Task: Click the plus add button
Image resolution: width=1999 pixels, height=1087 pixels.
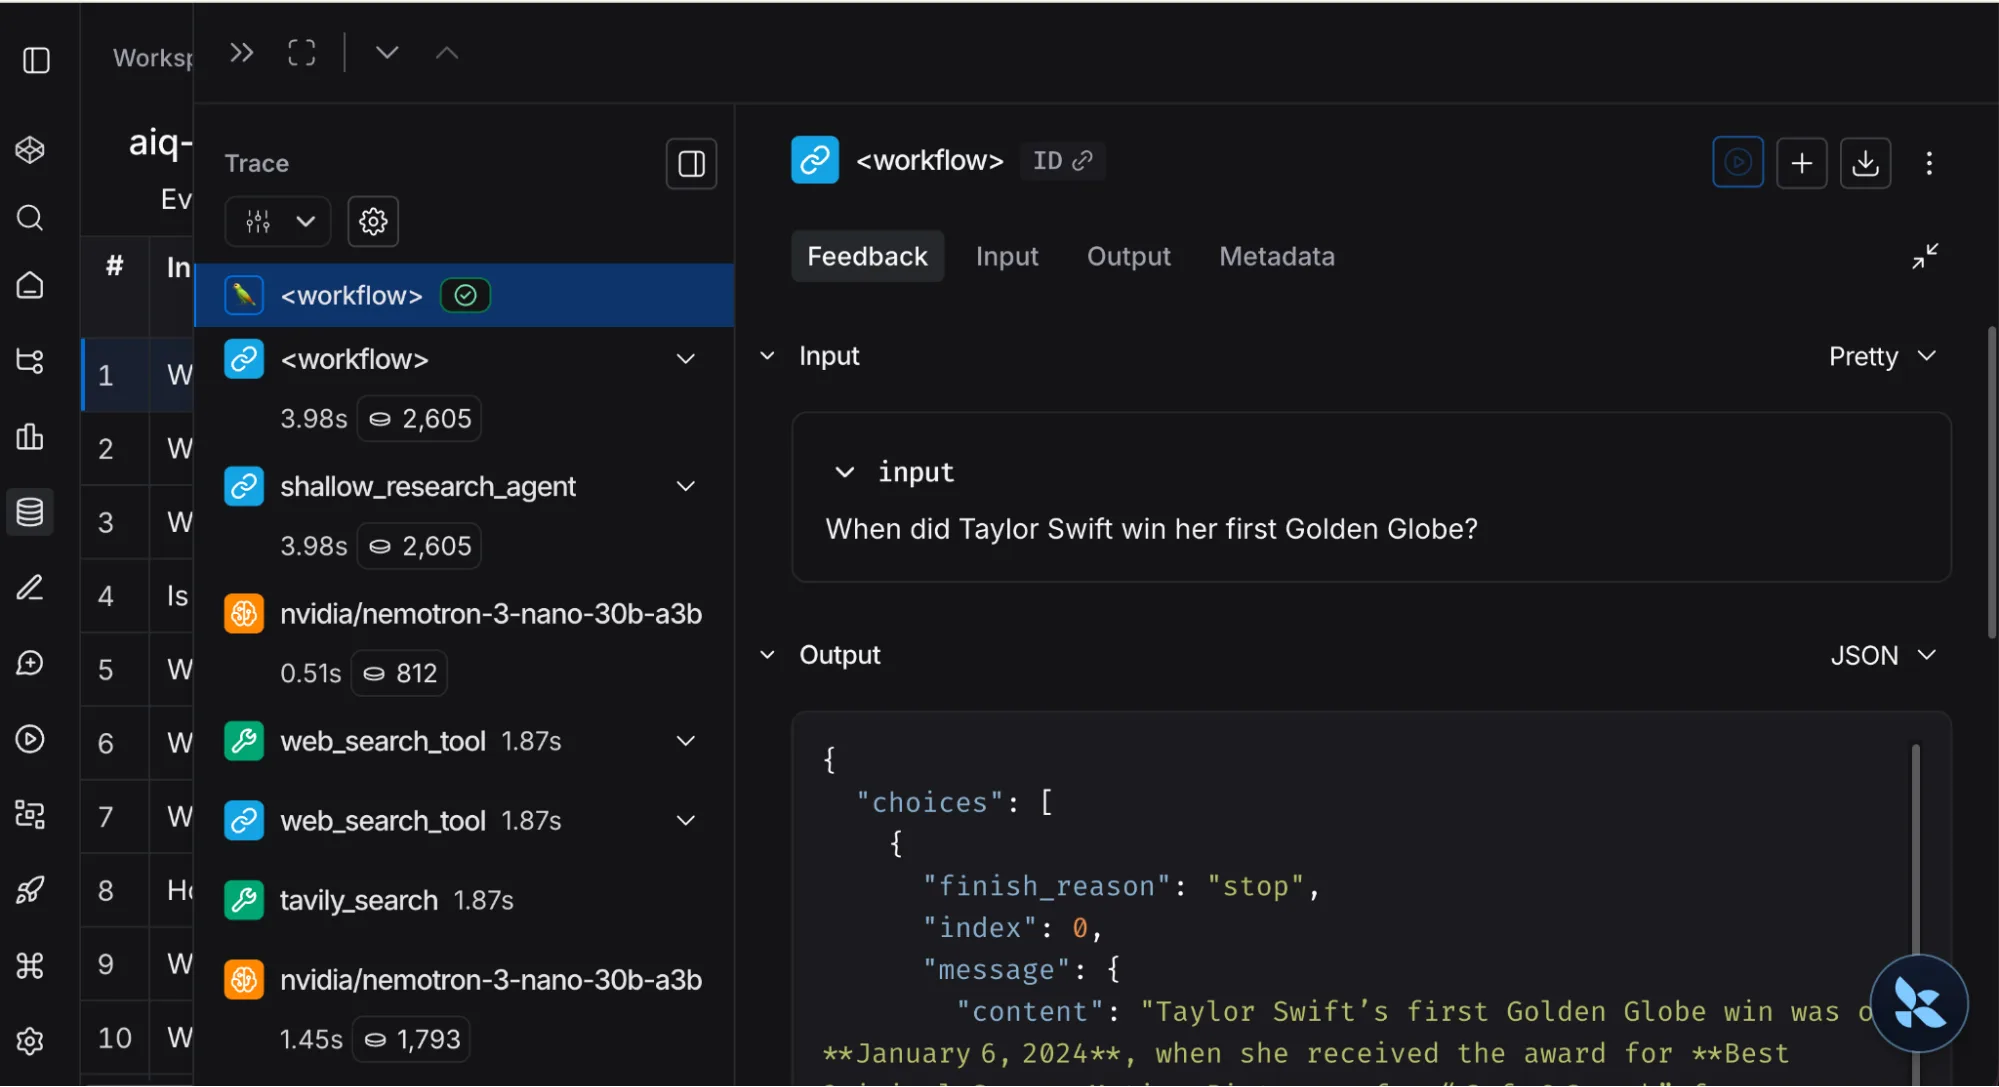Action: tap(1801, 163)
